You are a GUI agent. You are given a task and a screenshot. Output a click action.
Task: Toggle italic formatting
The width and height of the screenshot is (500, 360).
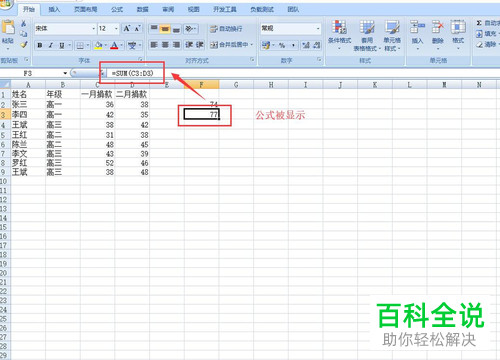[51, 45]
